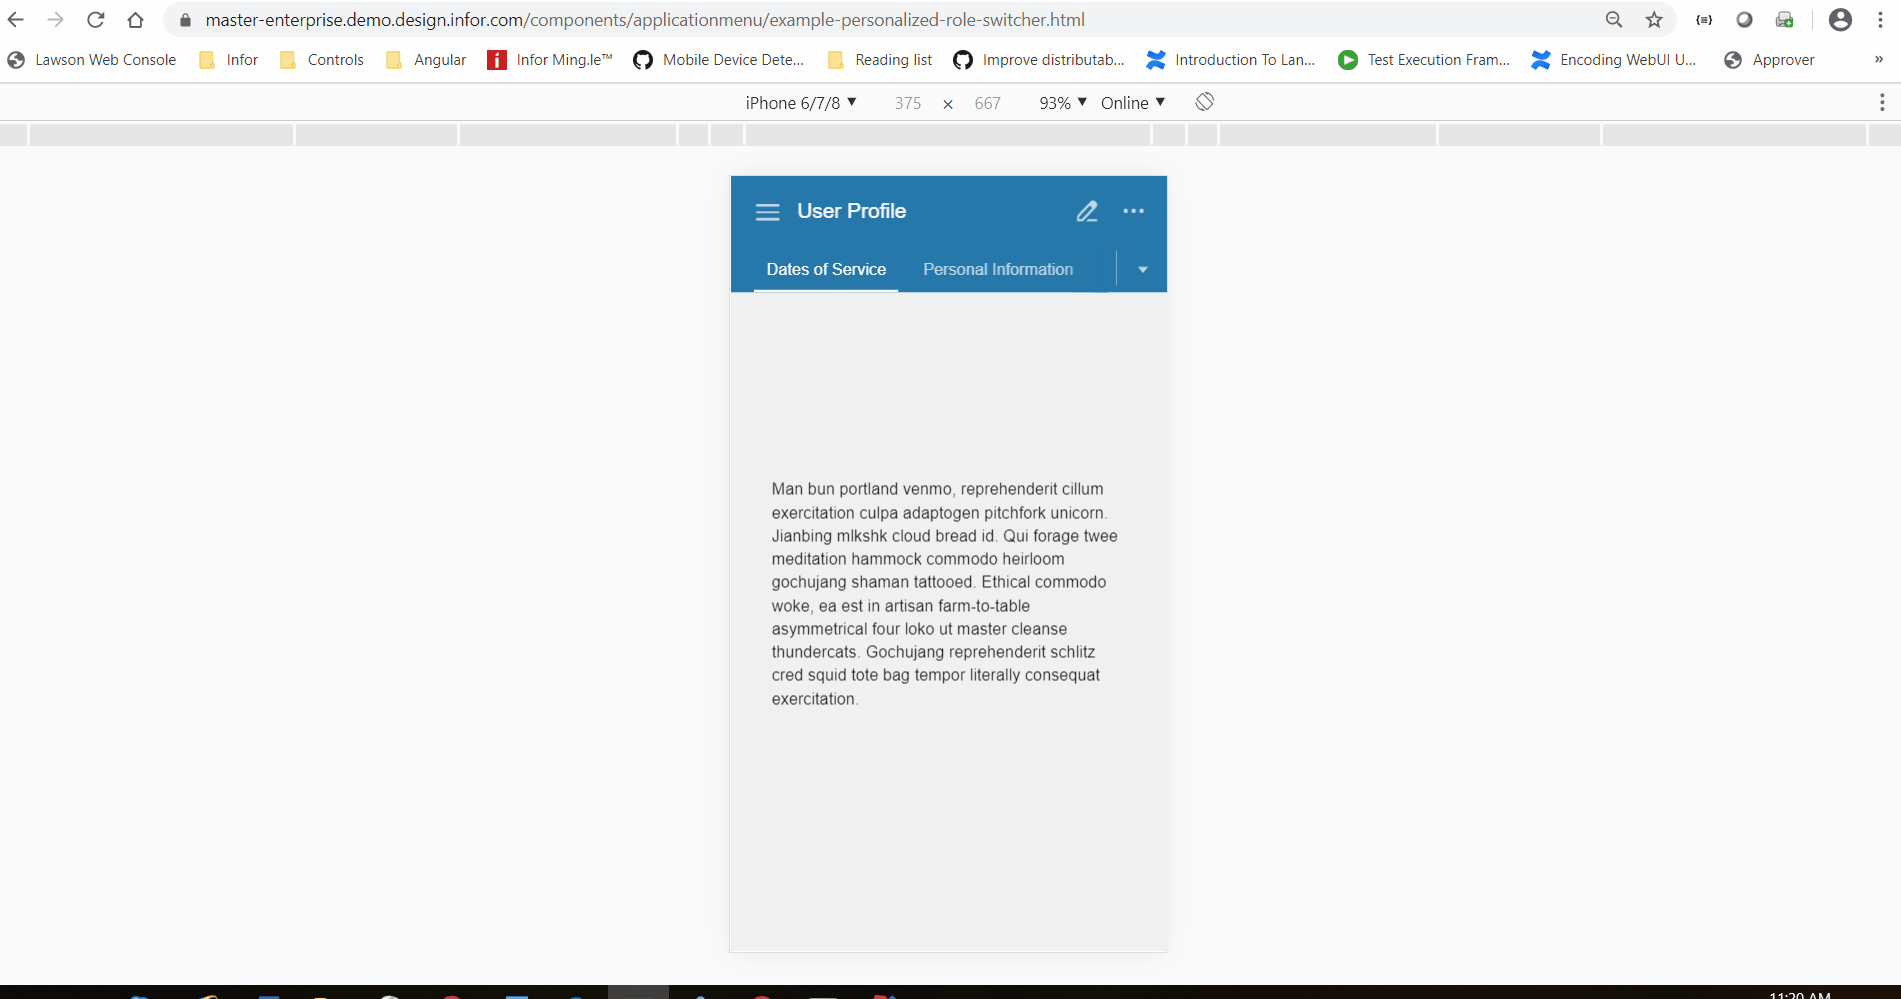
Task: Click the curly braces extension icon
Action: pyautogui.click(x=1704, y=20)
